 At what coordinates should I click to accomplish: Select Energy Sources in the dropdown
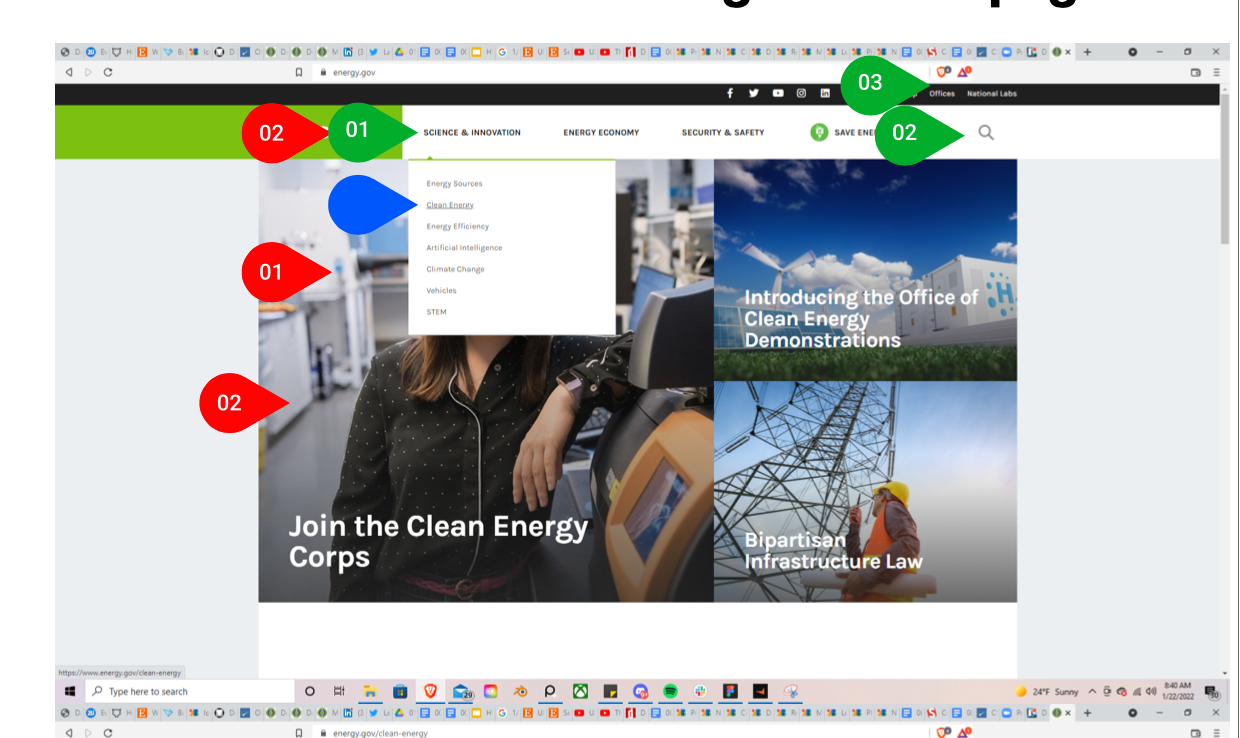454,184
